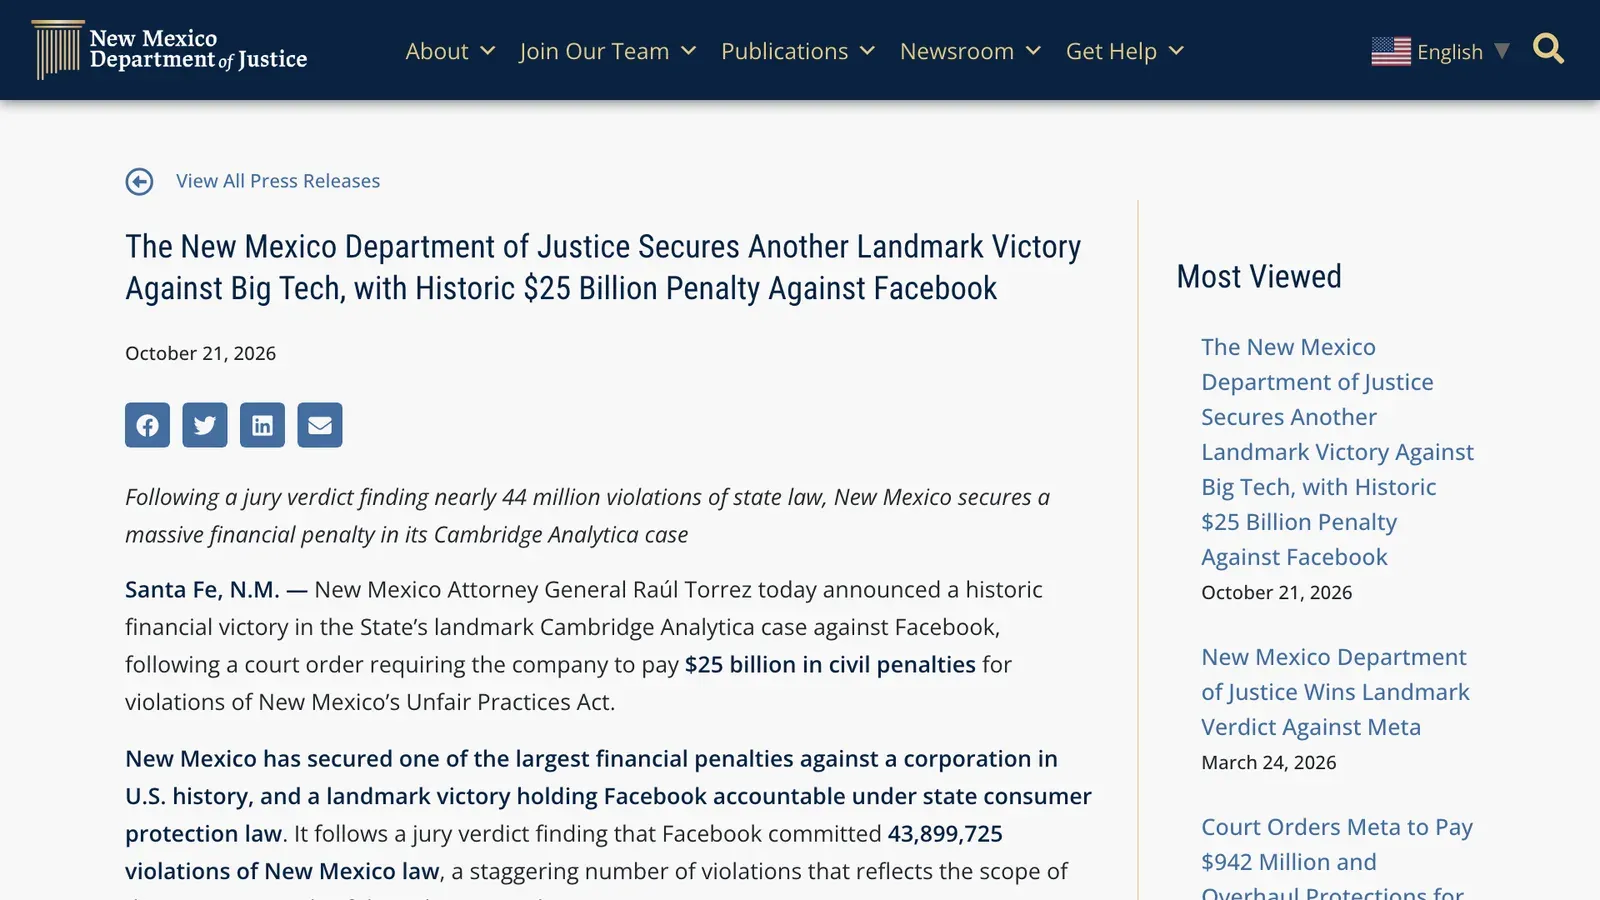This screenshot has height=900, width=1600.
Task: Share article via LinkedIn icon
Action: (x=262, y=425)
